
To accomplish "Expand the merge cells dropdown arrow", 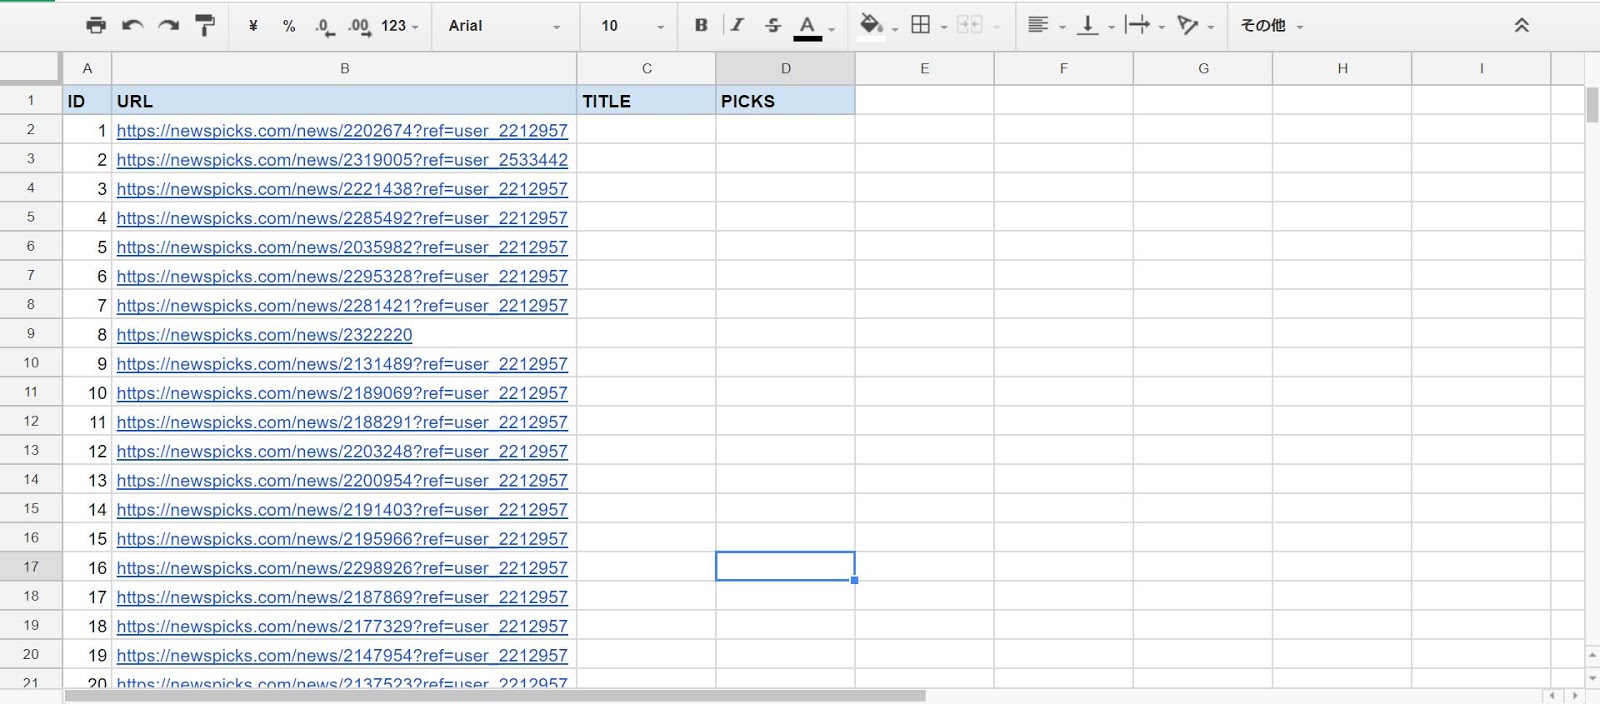I will (x=997, y=27).
